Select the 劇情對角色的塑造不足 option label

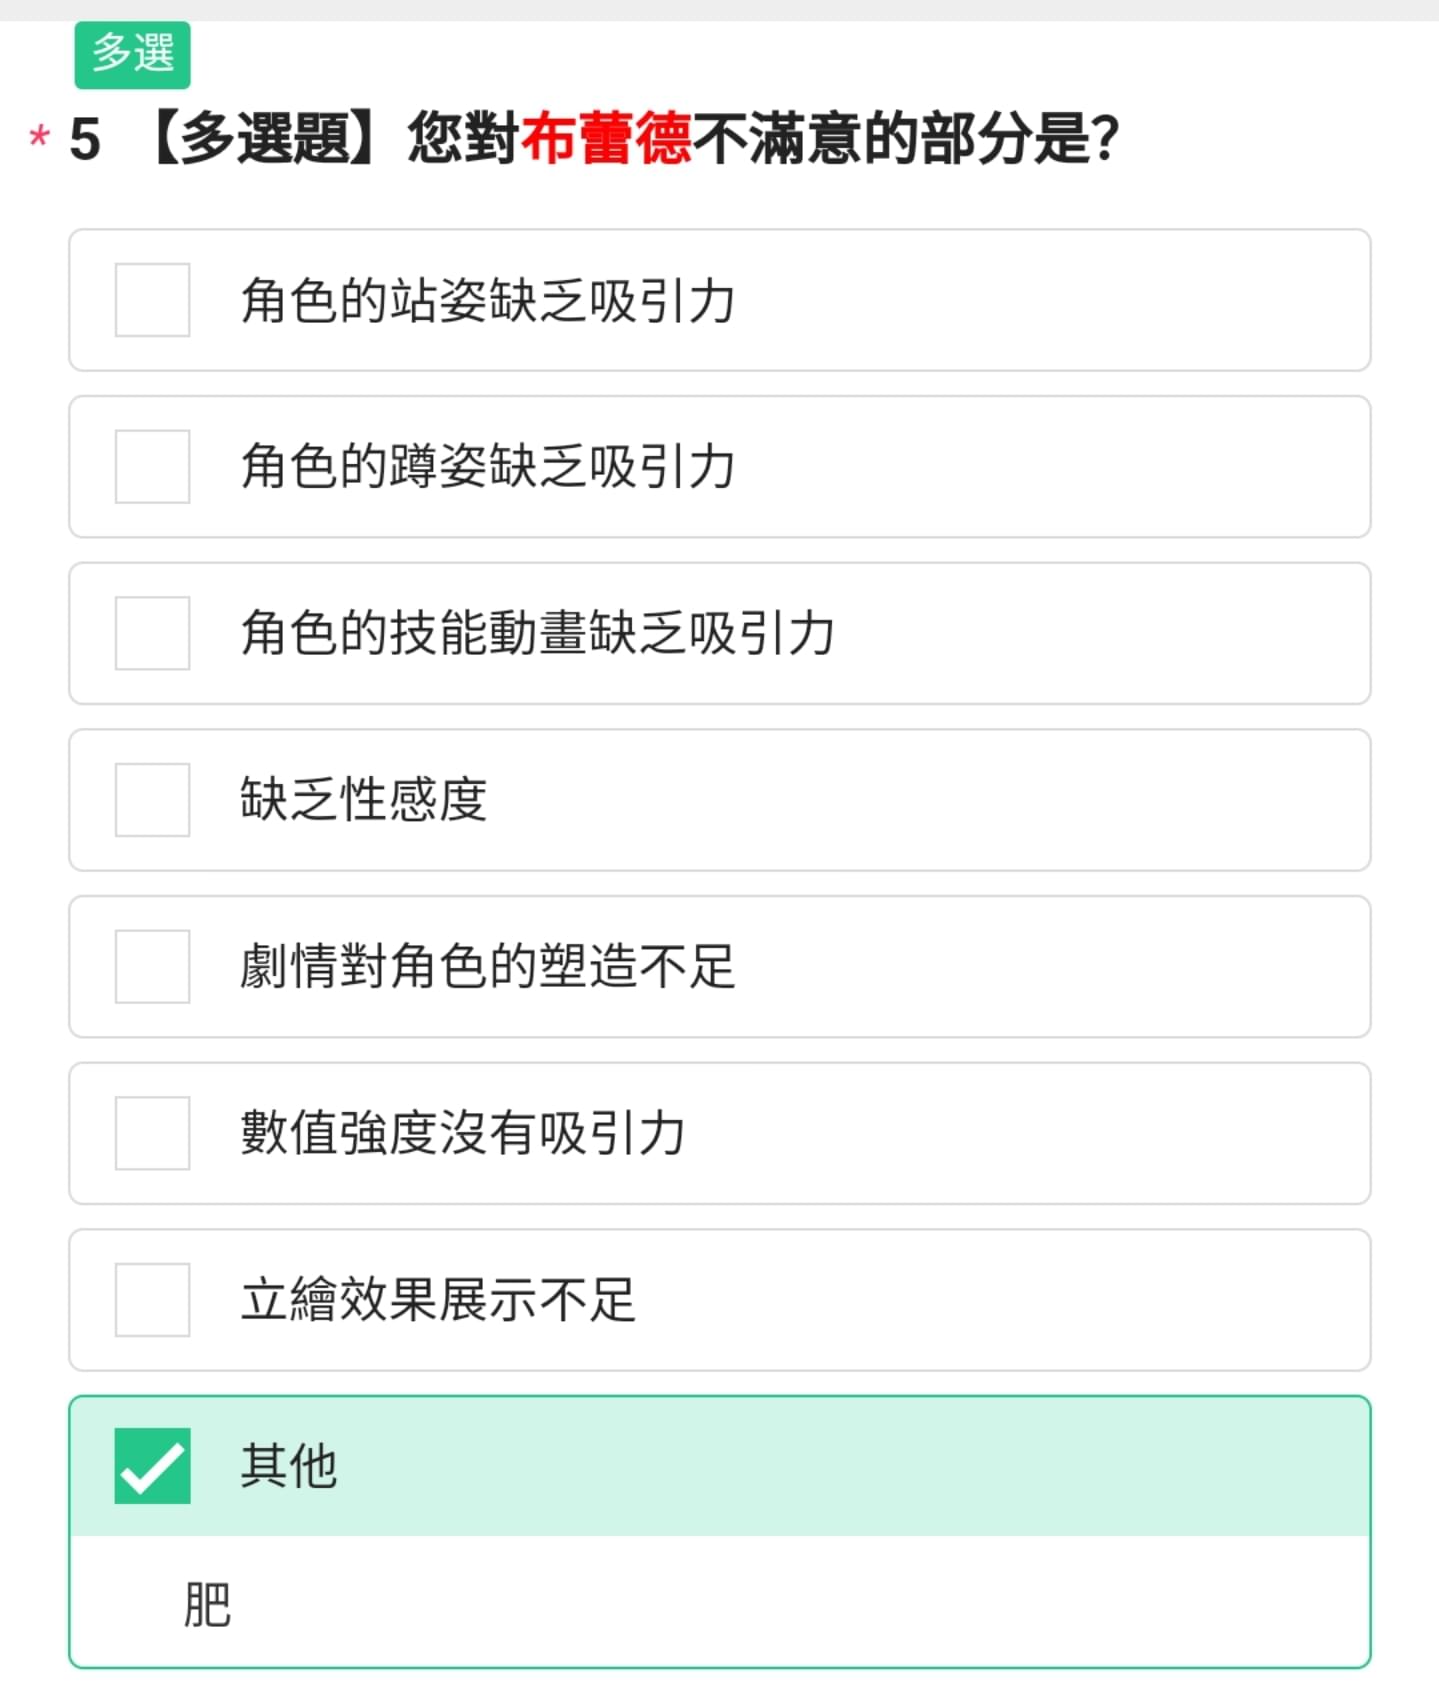pos(488,966)
